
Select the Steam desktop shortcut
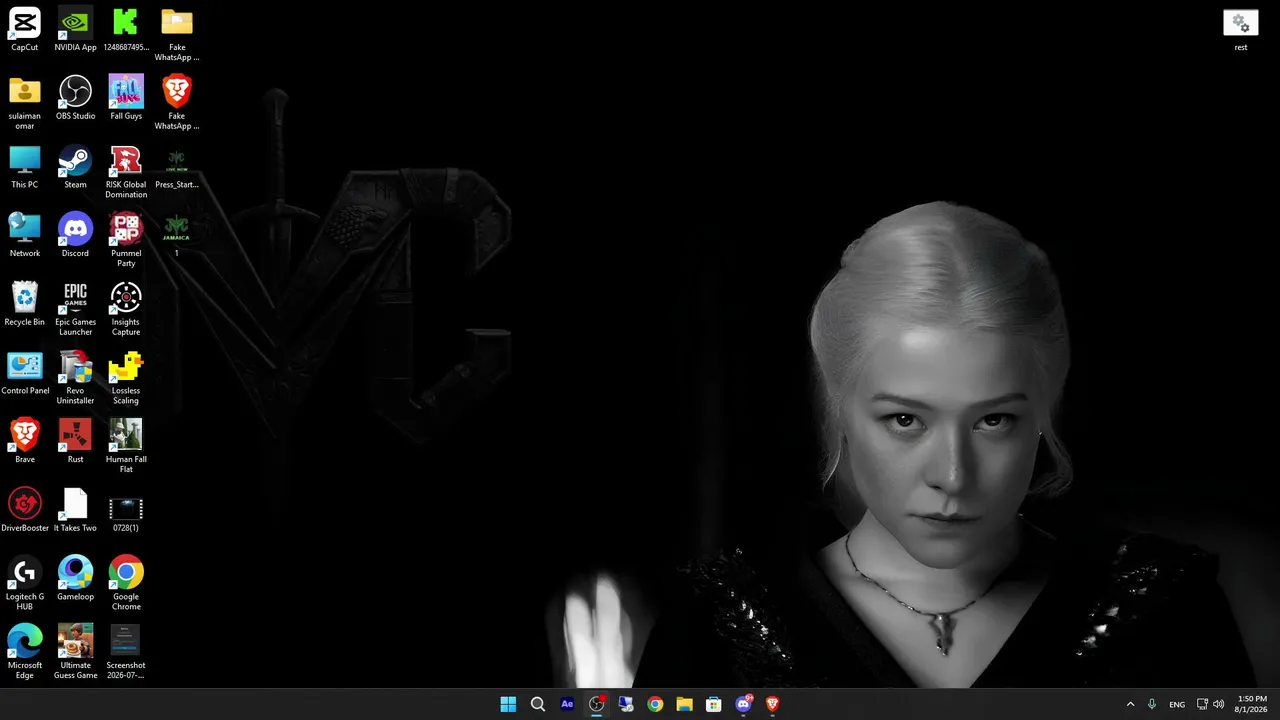[x=75, y=167]
